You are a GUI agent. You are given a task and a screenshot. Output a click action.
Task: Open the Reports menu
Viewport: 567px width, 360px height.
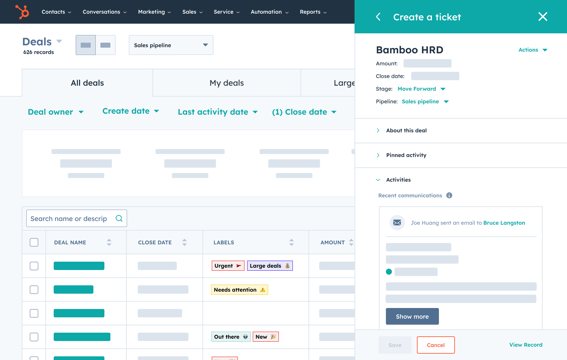[313, 12]
